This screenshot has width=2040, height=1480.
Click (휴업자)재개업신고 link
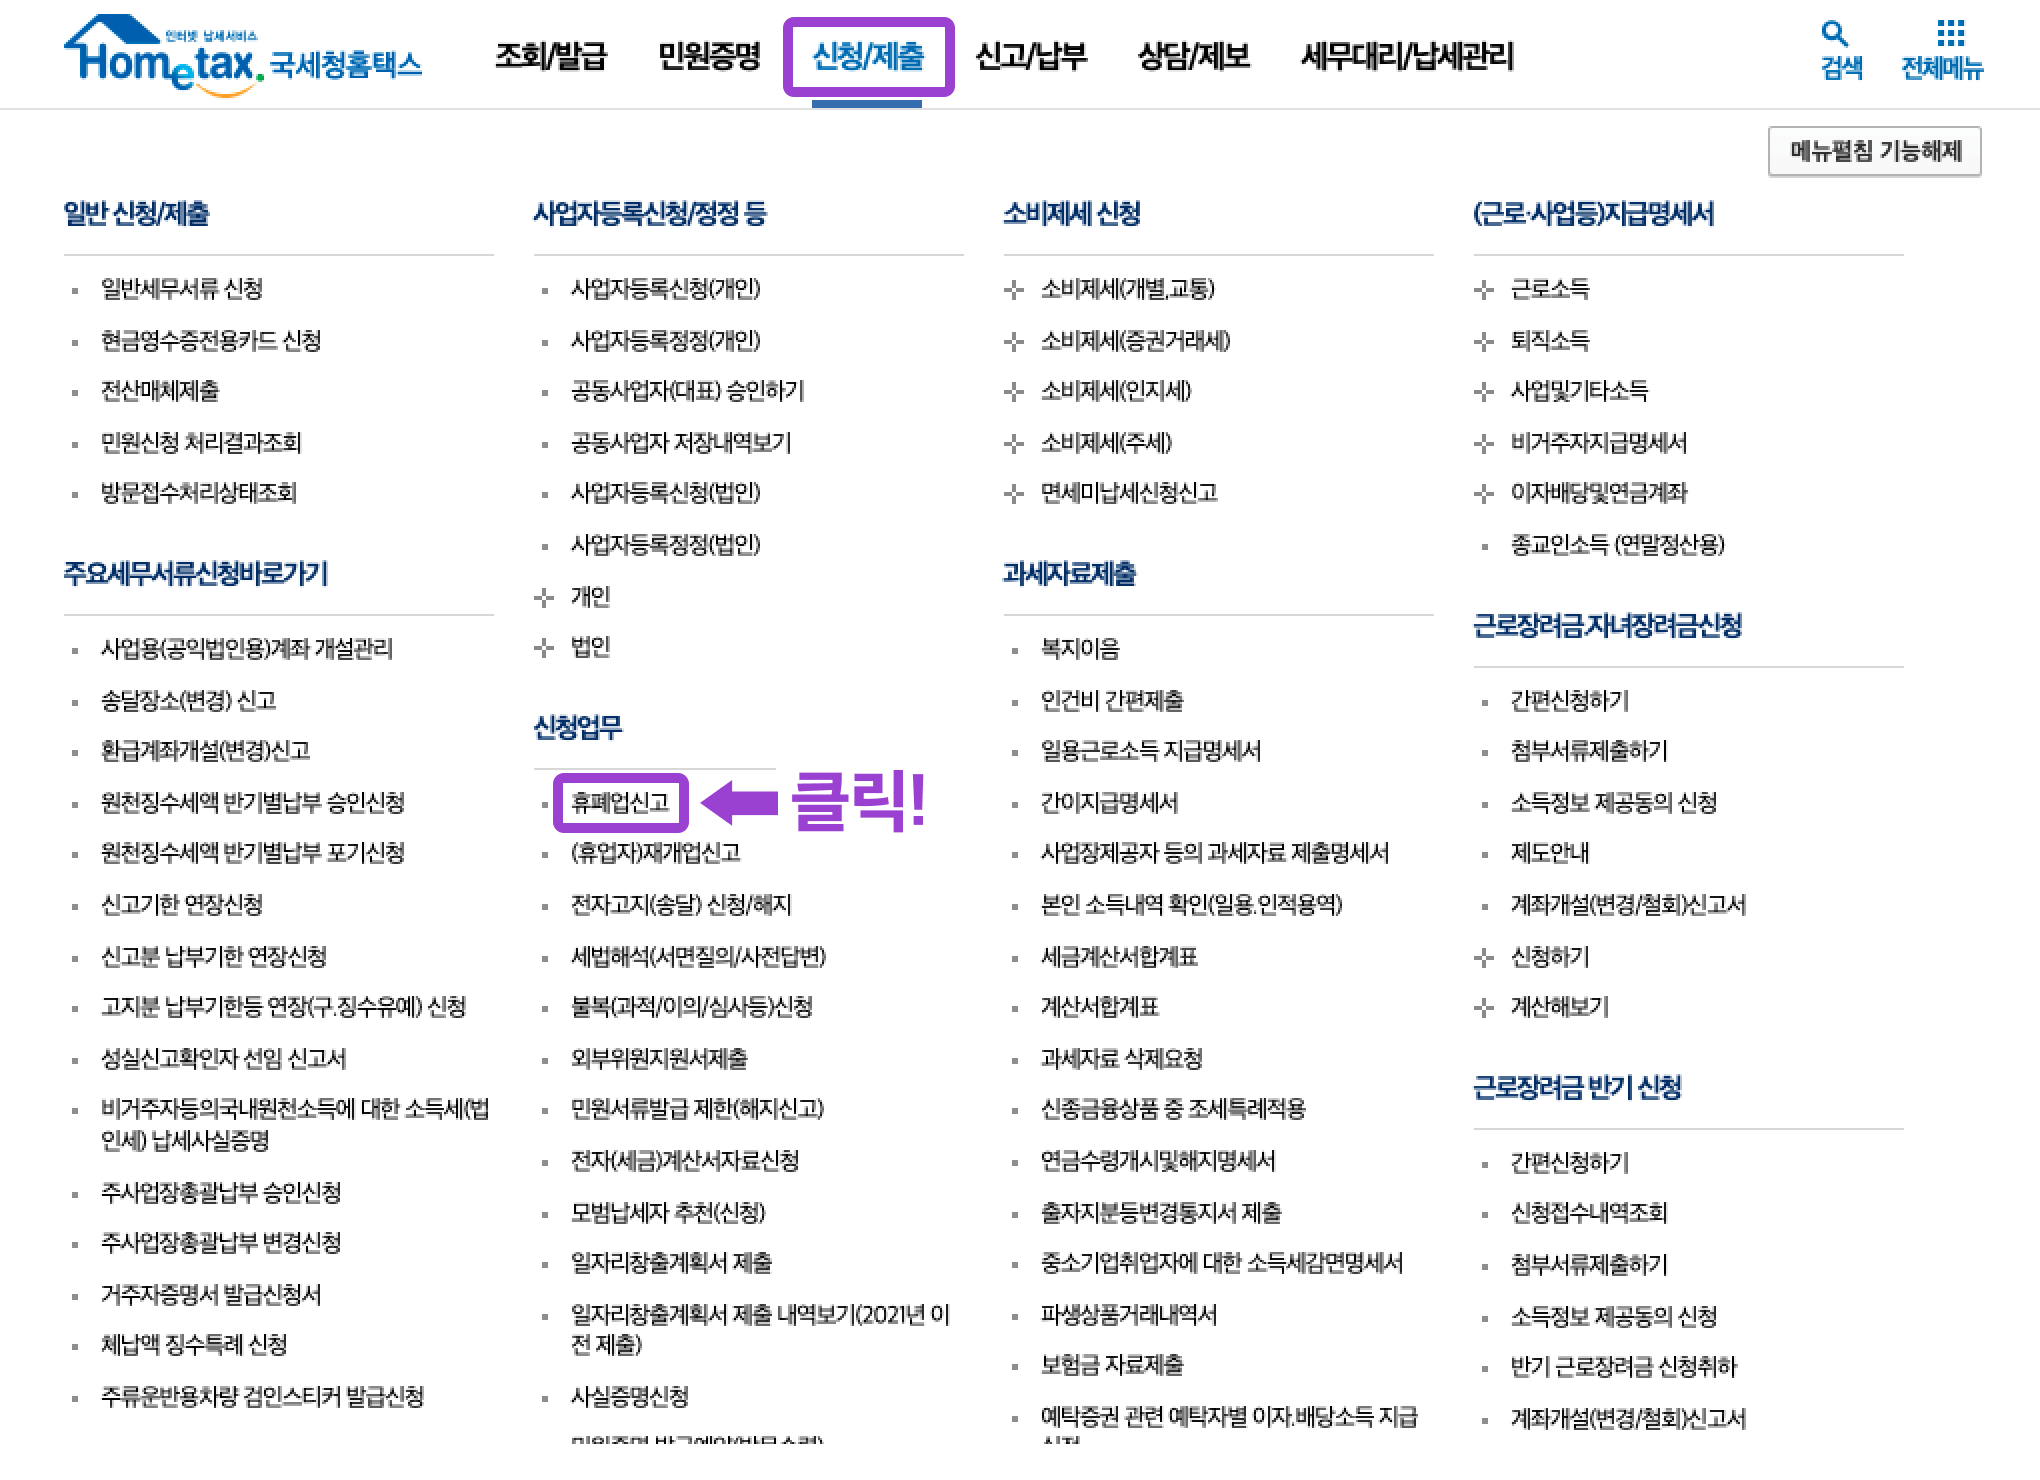click(x=655, y=853)
